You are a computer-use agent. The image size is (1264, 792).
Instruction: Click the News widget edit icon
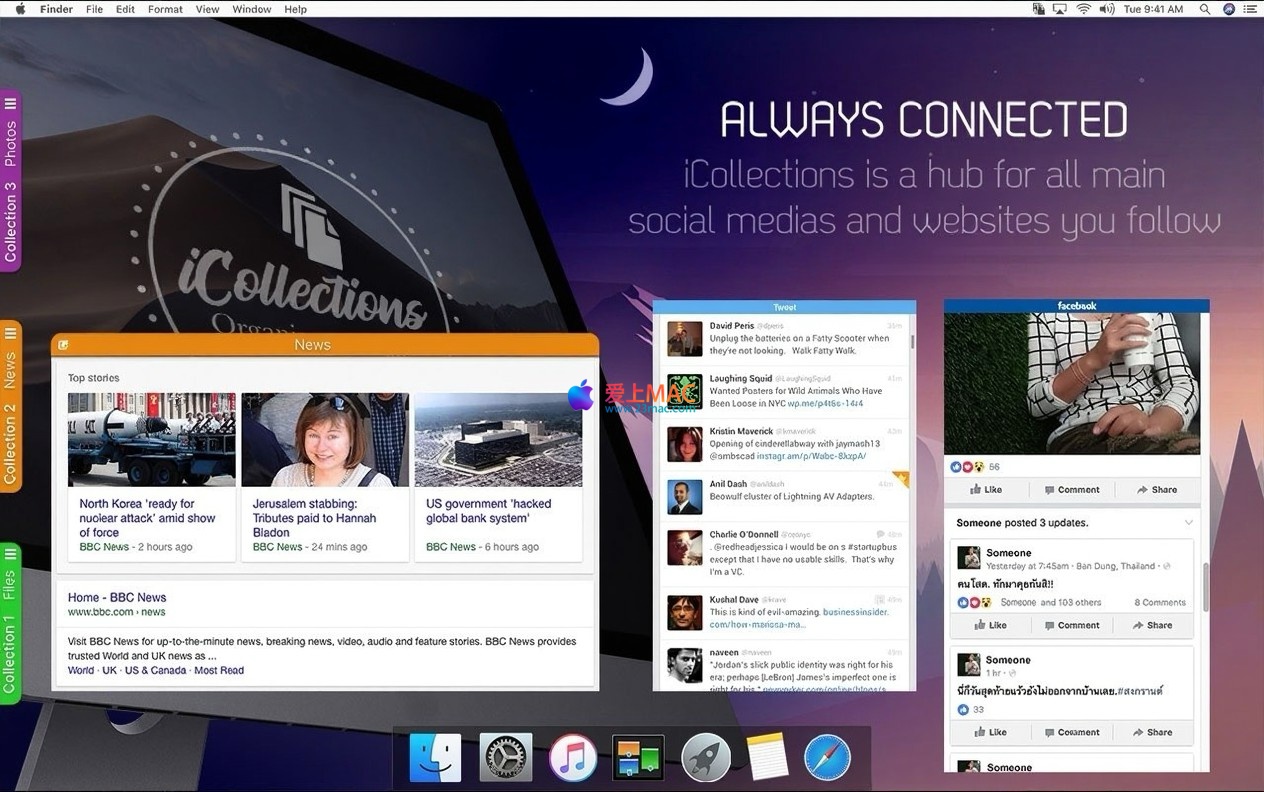click(64, 345)
